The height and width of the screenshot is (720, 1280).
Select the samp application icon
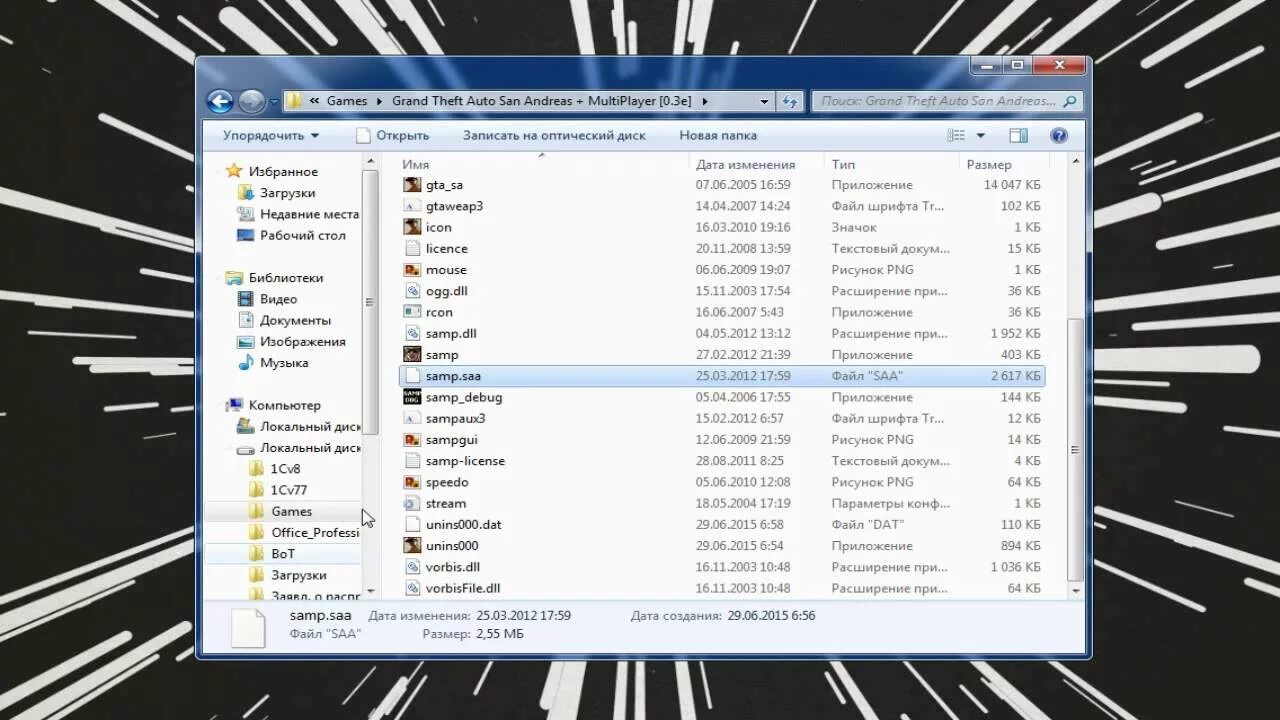[412, 355]
